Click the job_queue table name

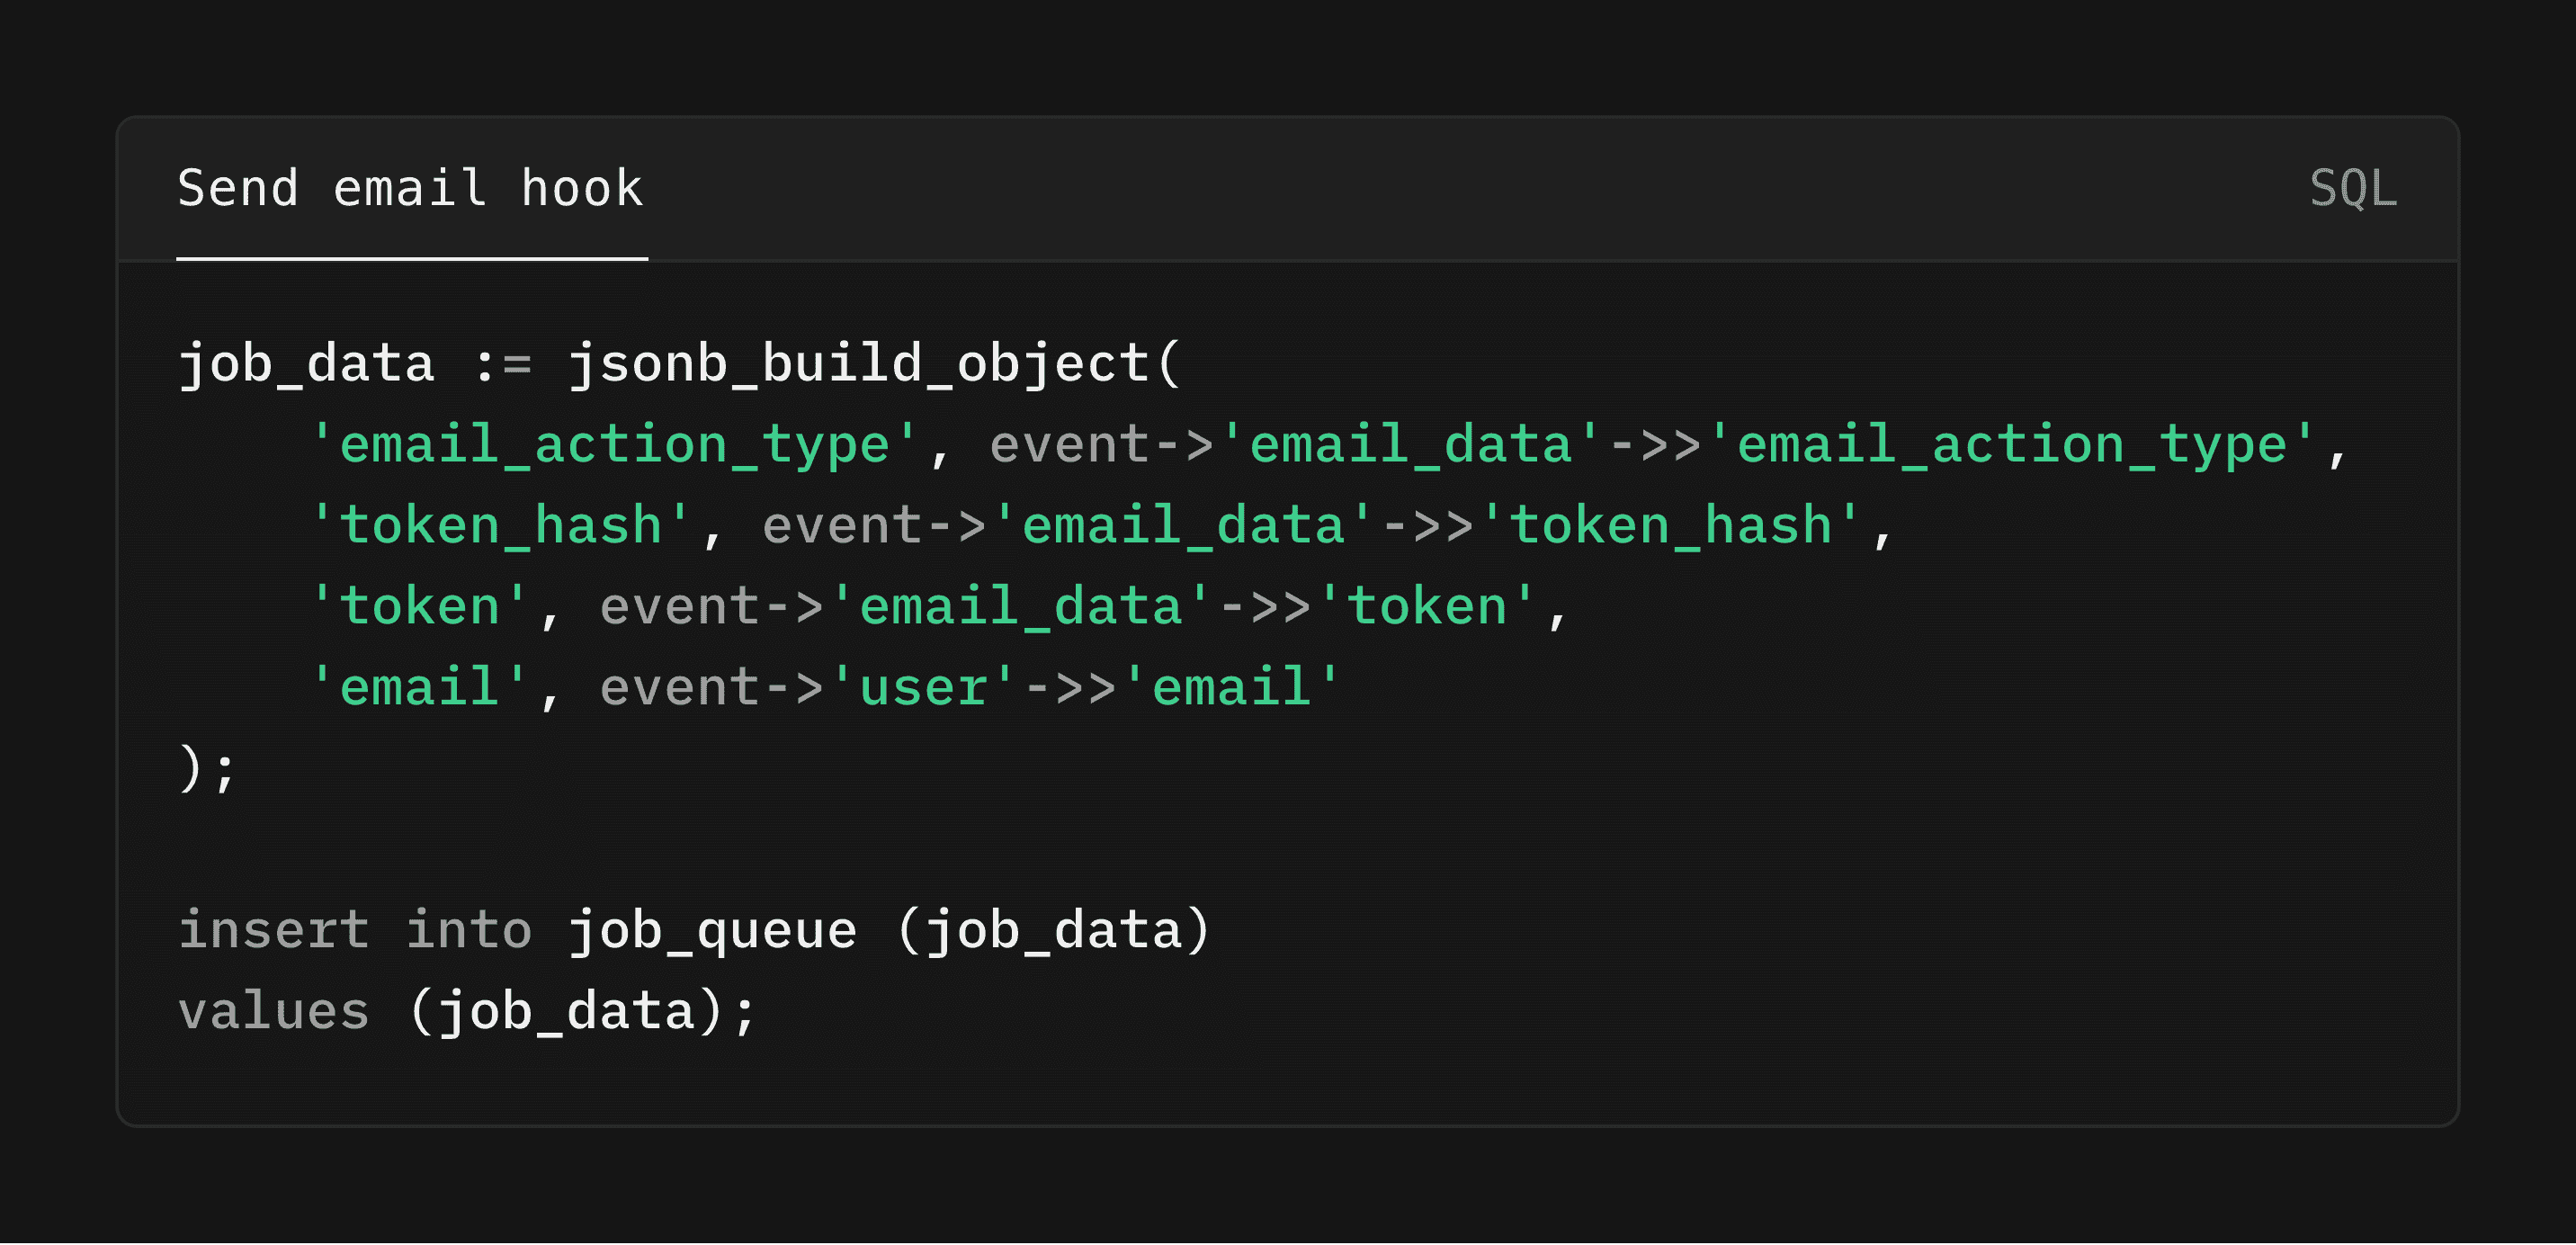(x=712, y=931)
